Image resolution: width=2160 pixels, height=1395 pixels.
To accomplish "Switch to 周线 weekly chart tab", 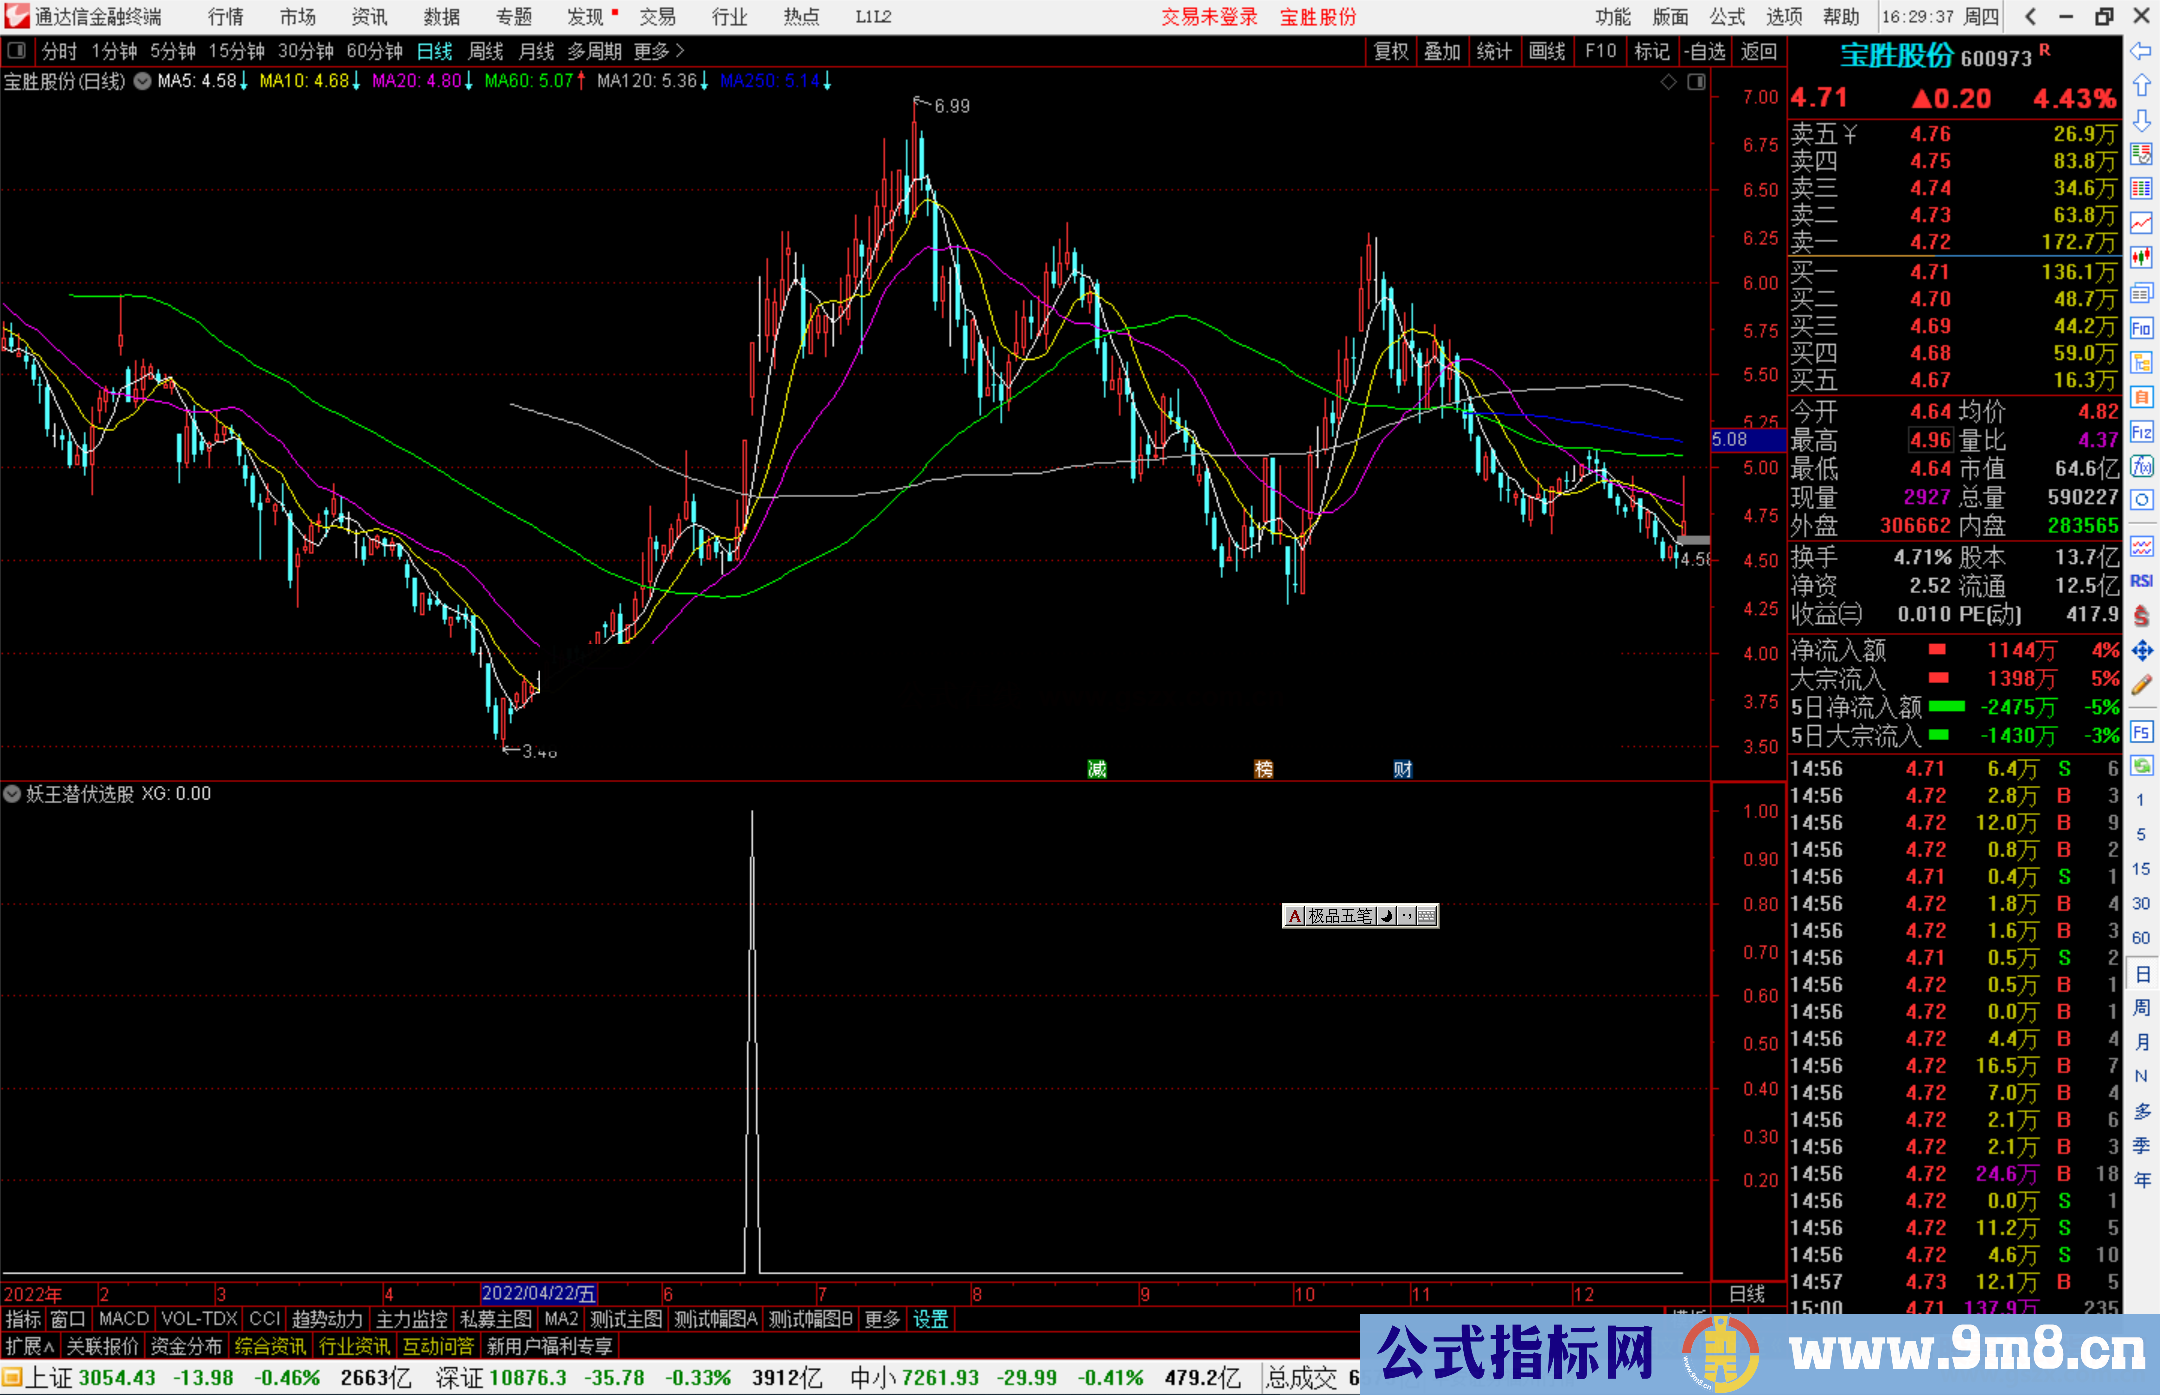I will coord(486,51).
